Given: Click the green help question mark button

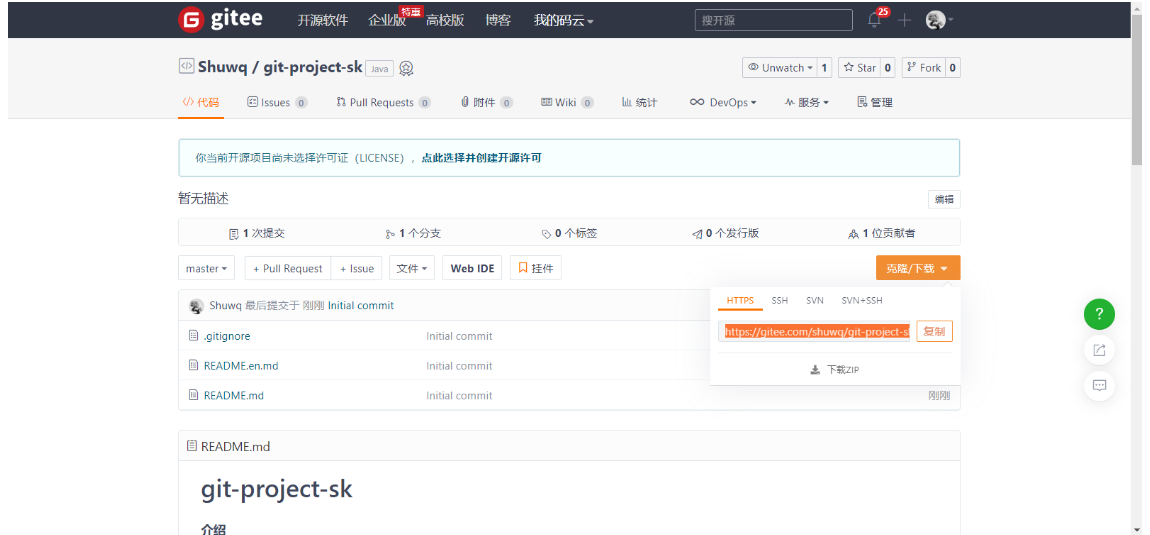Looking at the screenshot, I should (x=1099, y=315).
